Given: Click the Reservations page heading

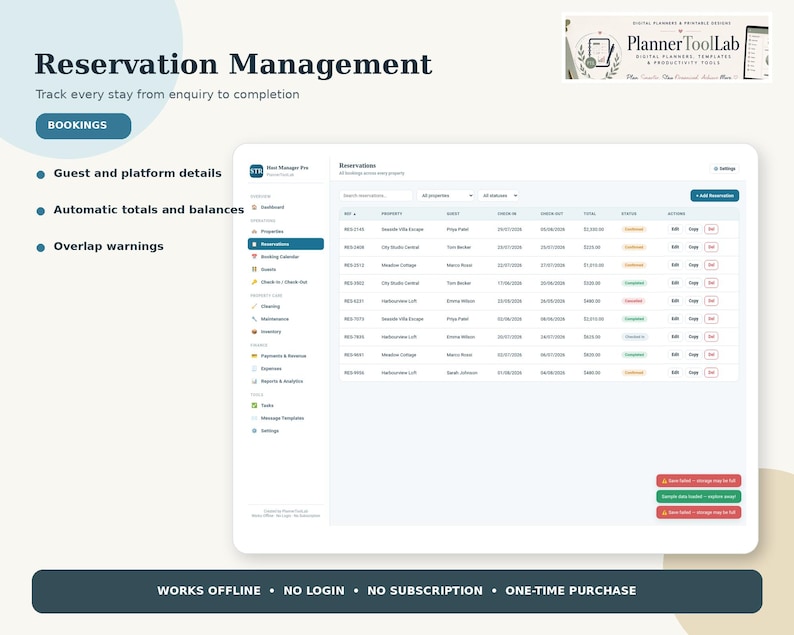Looking at the screenshot, I should pos(358,166).
